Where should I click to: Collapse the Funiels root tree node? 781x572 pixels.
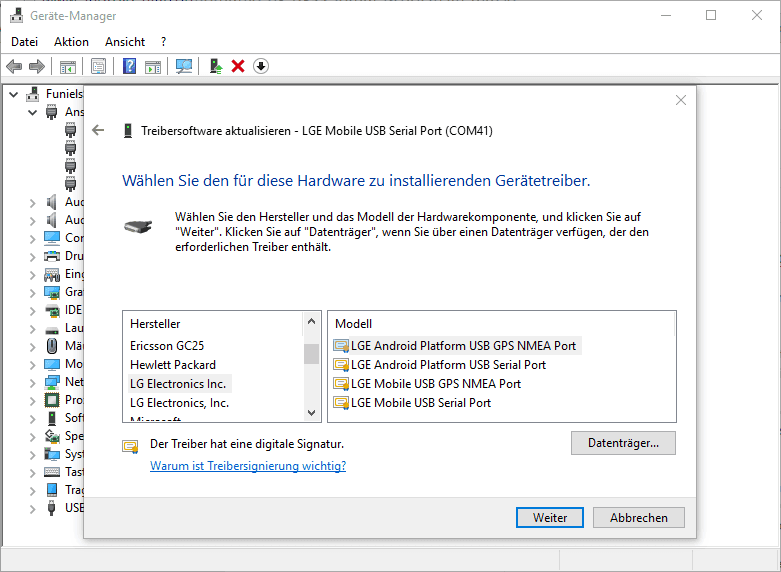tap(14, 94)
